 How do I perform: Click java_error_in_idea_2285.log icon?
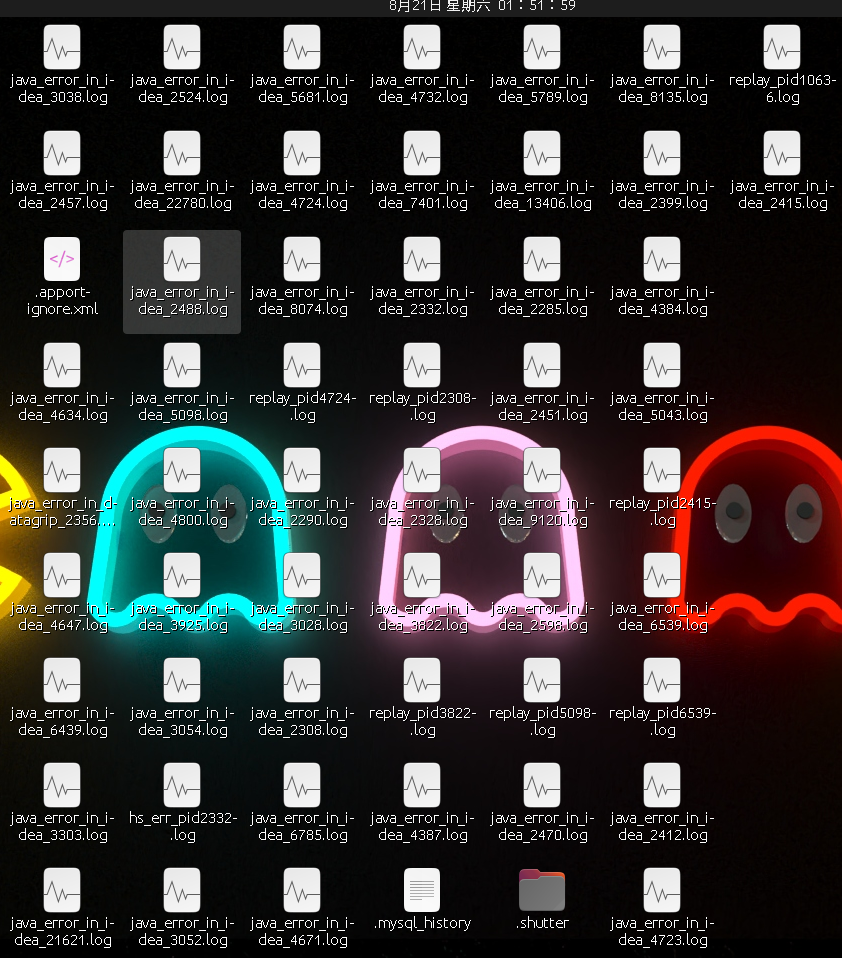point(542,259)
